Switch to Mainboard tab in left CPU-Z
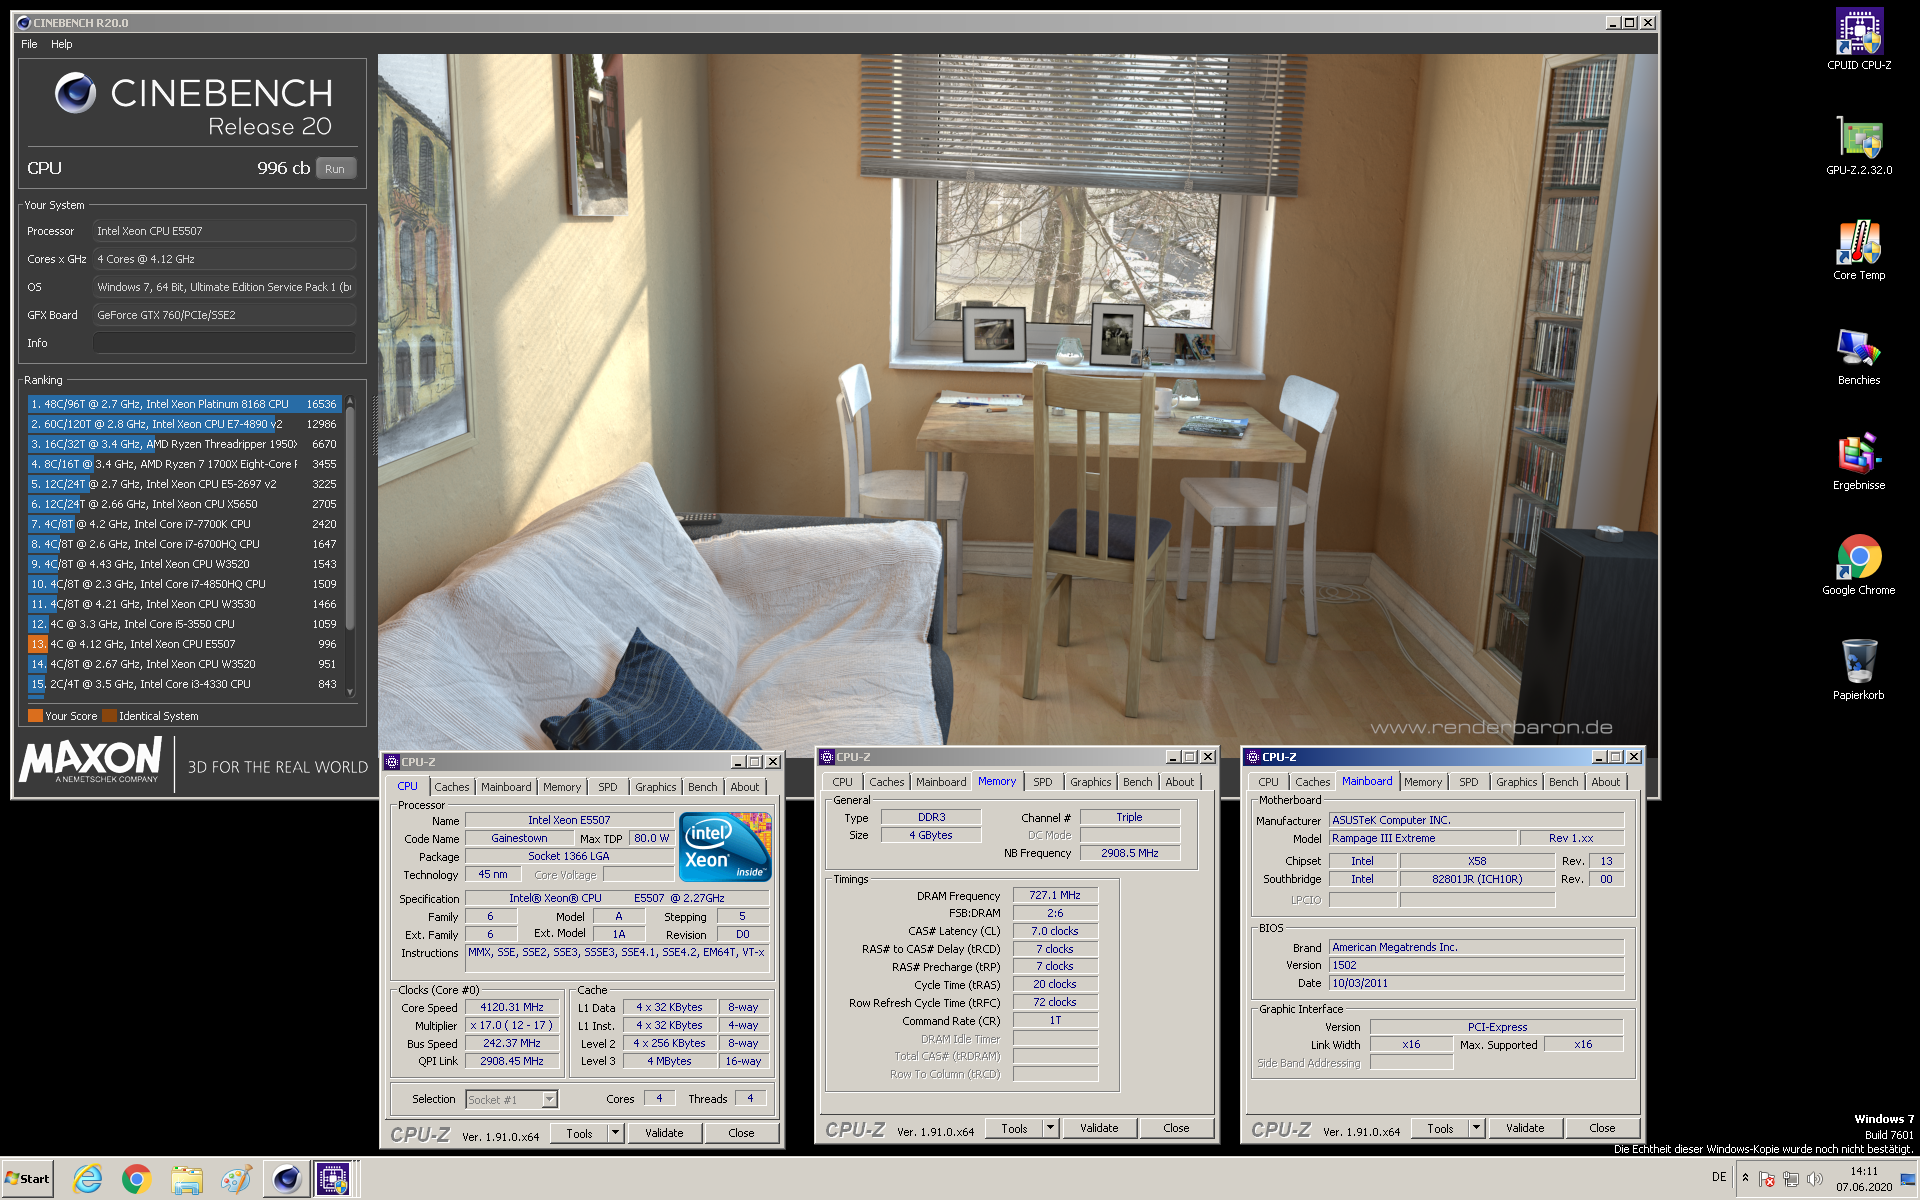1920x1200 pixels. tap(506, 787)
